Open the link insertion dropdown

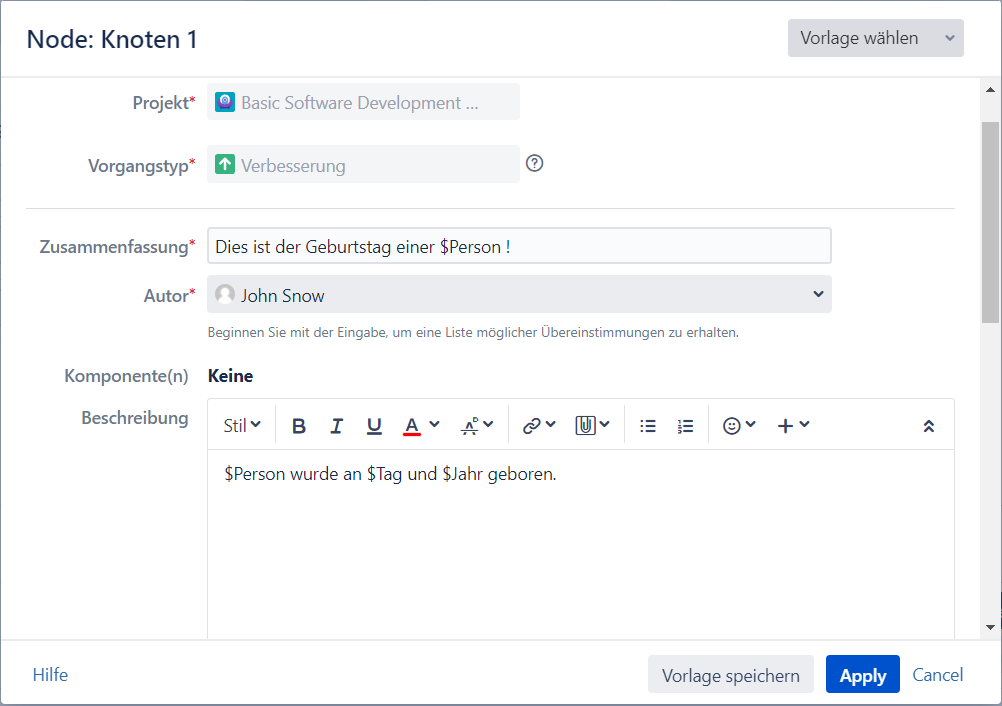pyautogui.click(x=539, y=426)
